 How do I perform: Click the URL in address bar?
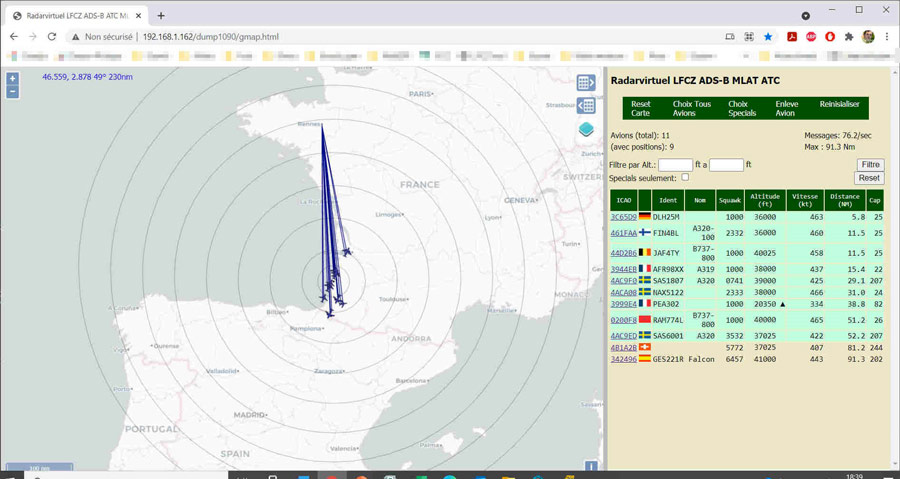[x=211, y=37]
